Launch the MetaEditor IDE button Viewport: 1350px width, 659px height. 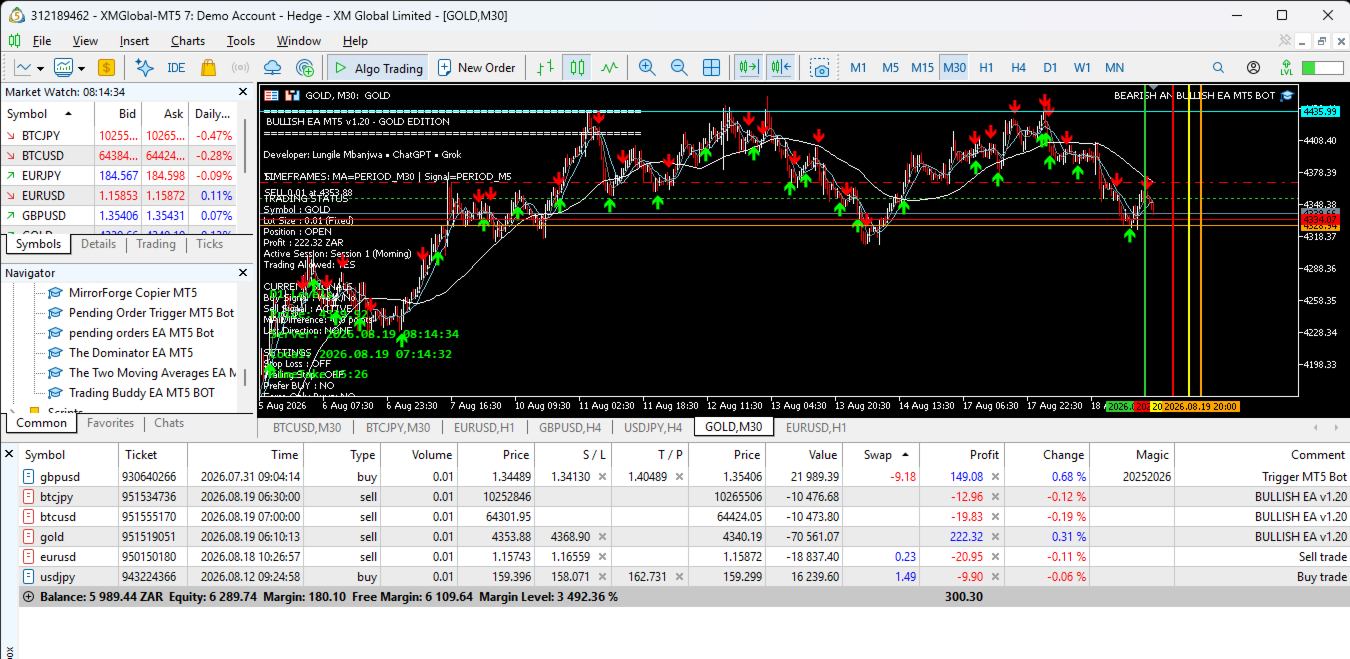pyautogui.click(x=176, y=68)
